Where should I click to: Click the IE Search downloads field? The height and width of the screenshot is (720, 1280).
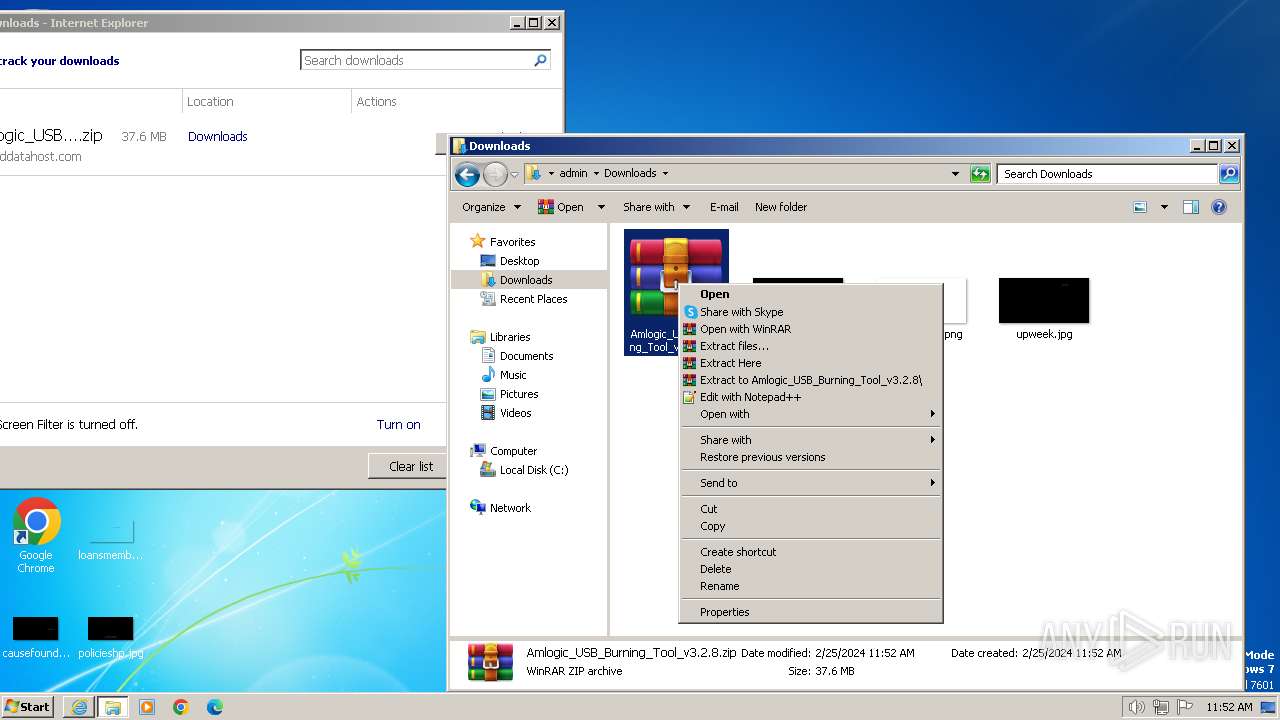coord(416,60)
